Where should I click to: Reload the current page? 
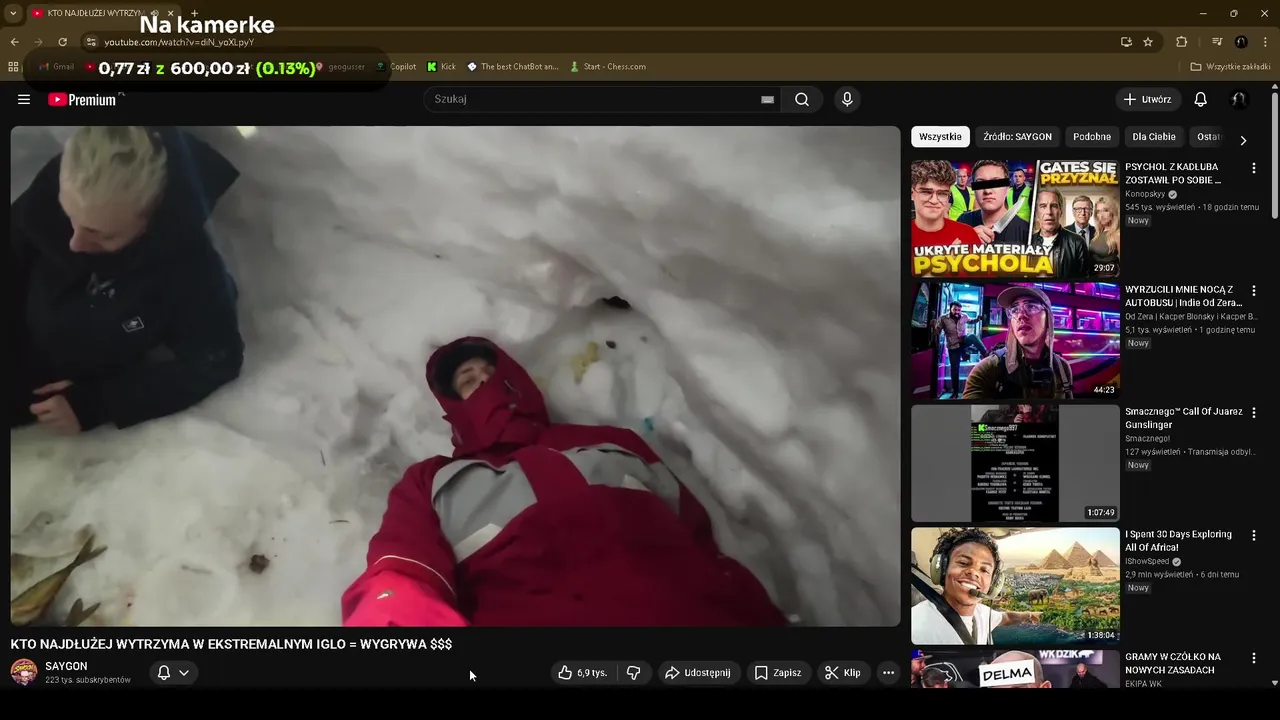click(62, 42)
